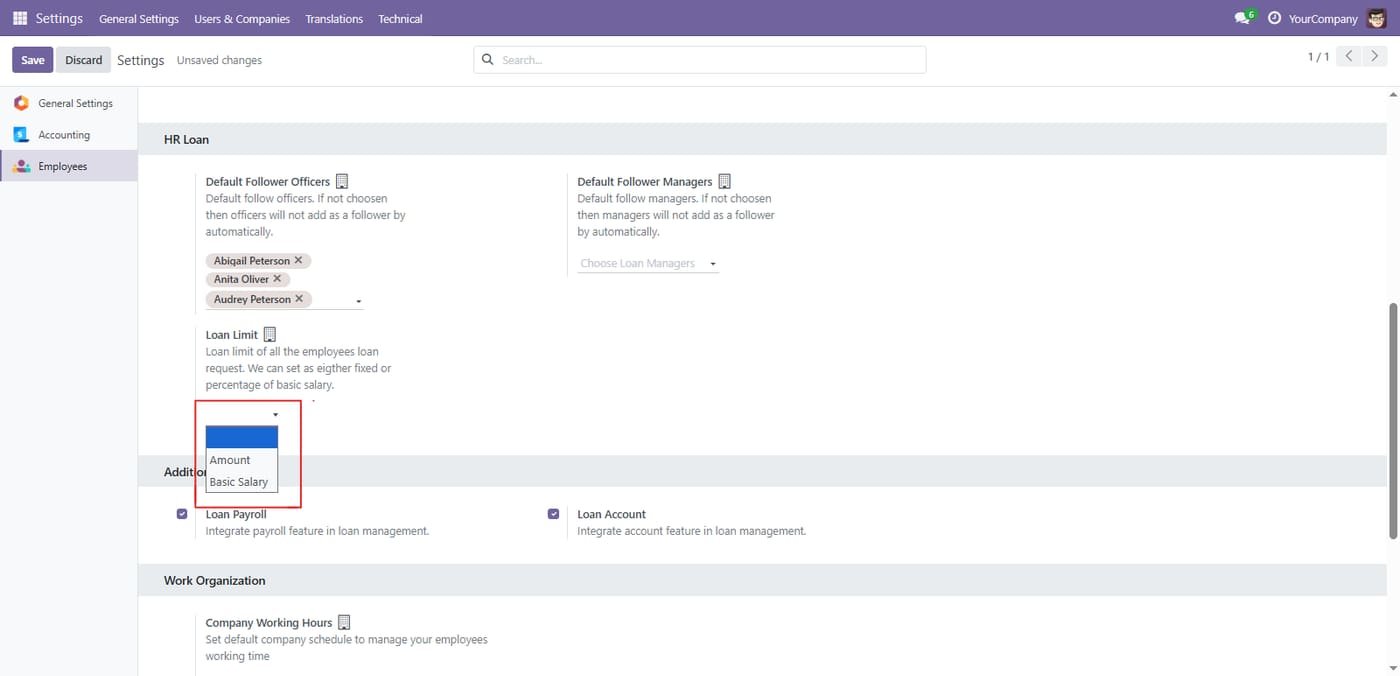Click the search magnifier icon
This screenshot has width=1400, height=676.
tap(488, 60)
